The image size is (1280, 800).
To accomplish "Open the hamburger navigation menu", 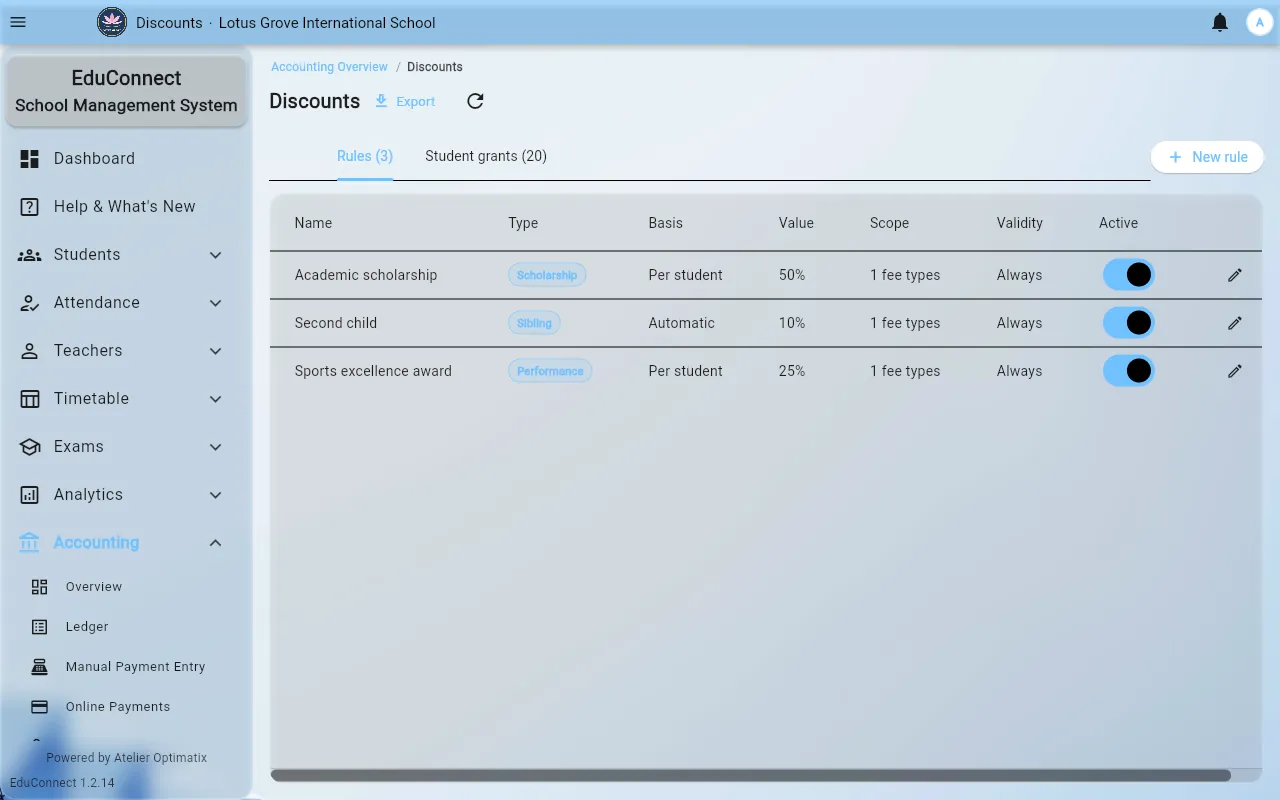I will point(18,22).
